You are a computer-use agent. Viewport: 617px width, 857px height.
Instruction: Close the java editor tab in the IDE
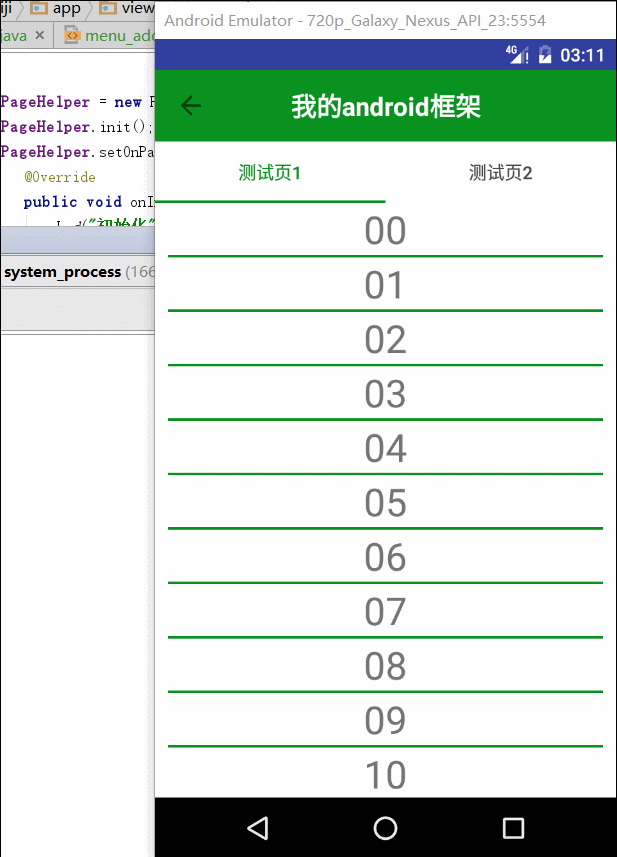(x=39, y=36)
